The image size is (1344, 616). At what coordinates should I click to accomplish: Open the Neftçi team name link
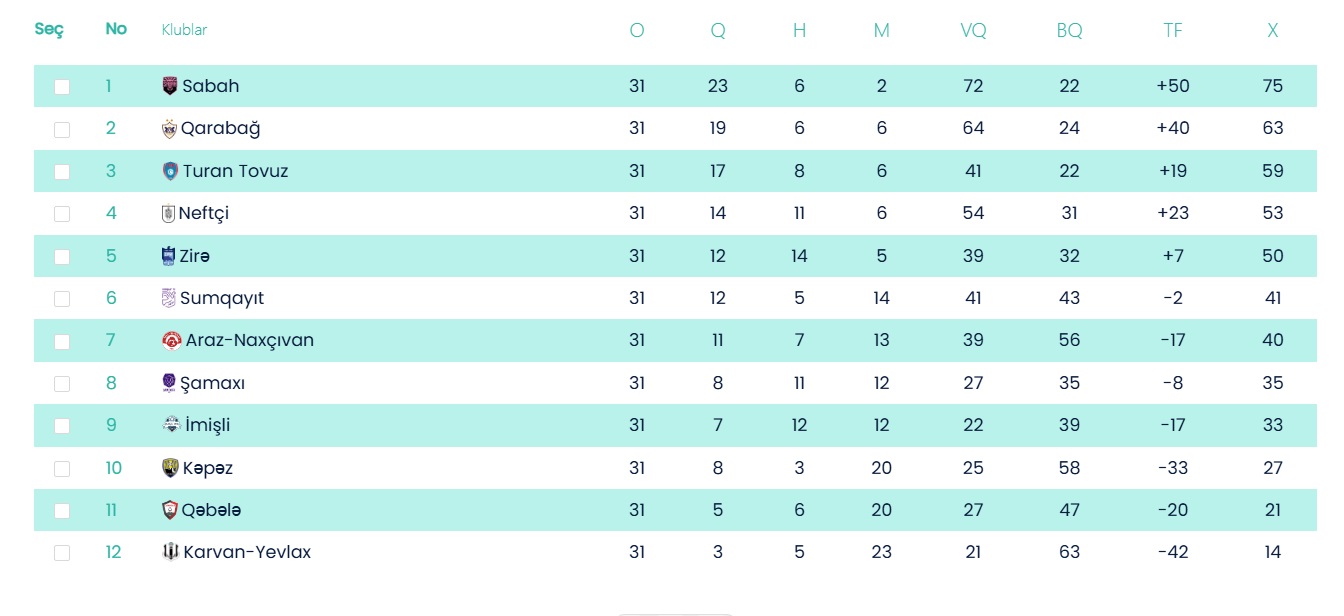[x=204, y=213]
